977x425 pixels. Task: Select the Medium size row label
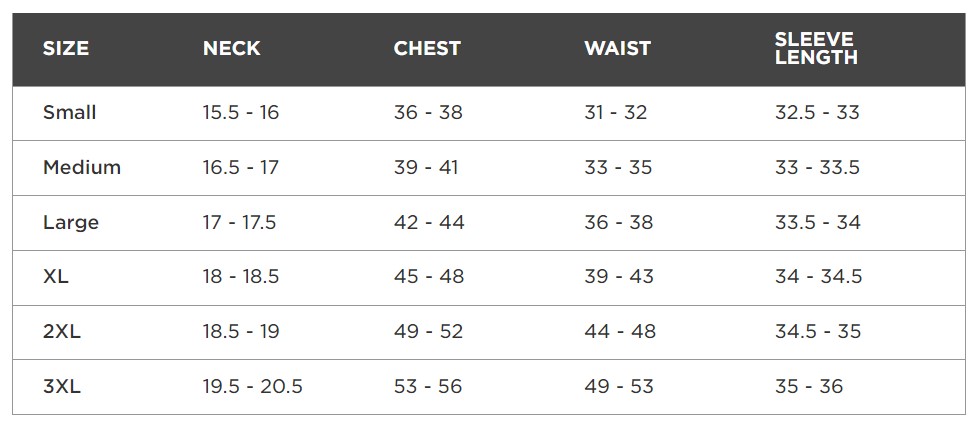click(x=82, y=168)
